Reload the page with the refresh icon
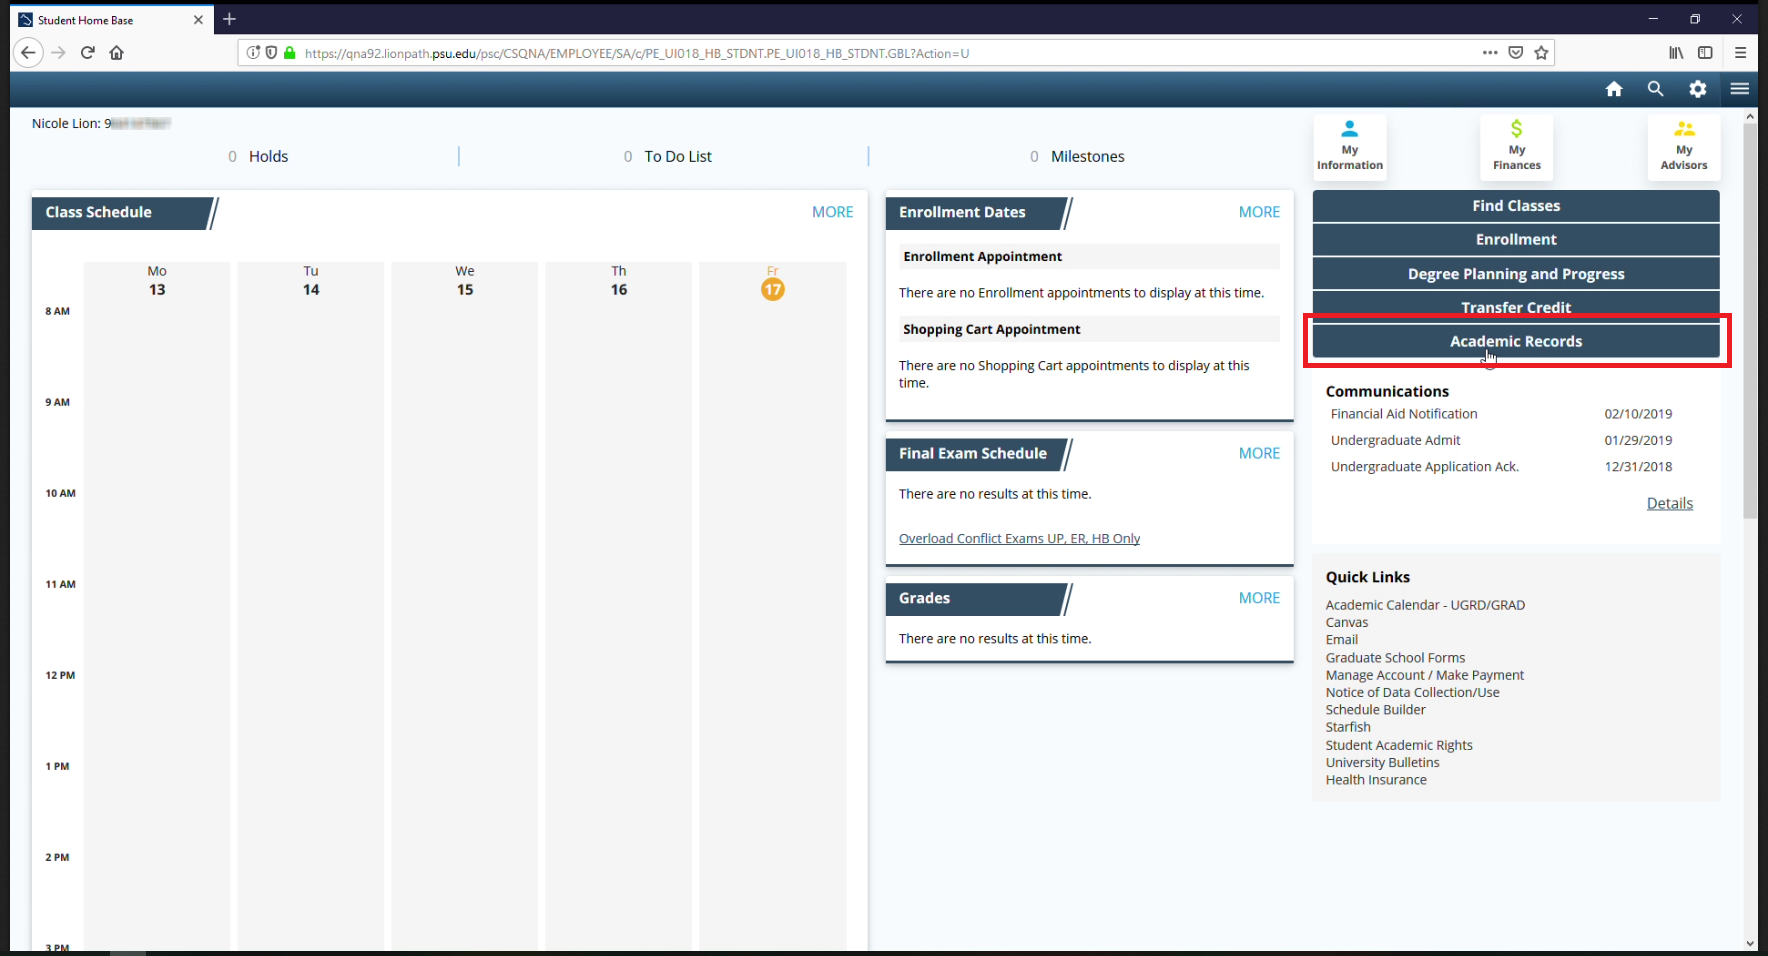Viewport: 1768px width, 956px height. coord(88,53)
